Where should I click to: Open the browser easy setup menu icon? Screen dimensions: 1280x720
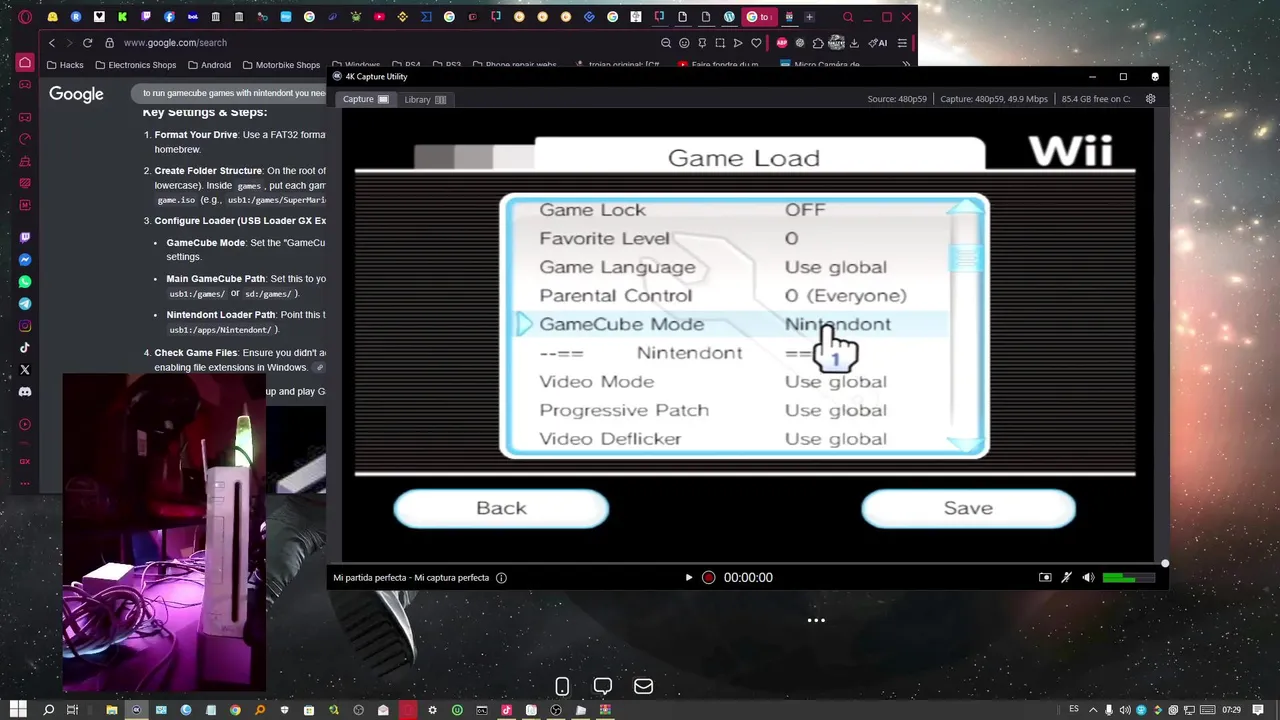902,43
